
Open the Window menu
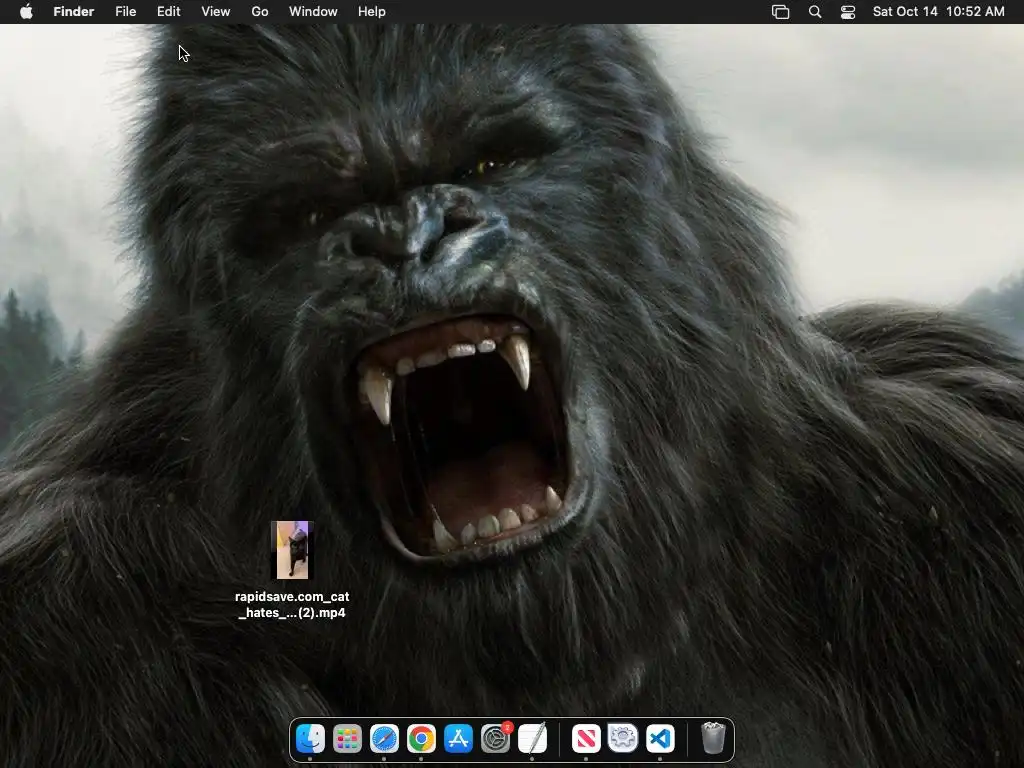313,12
